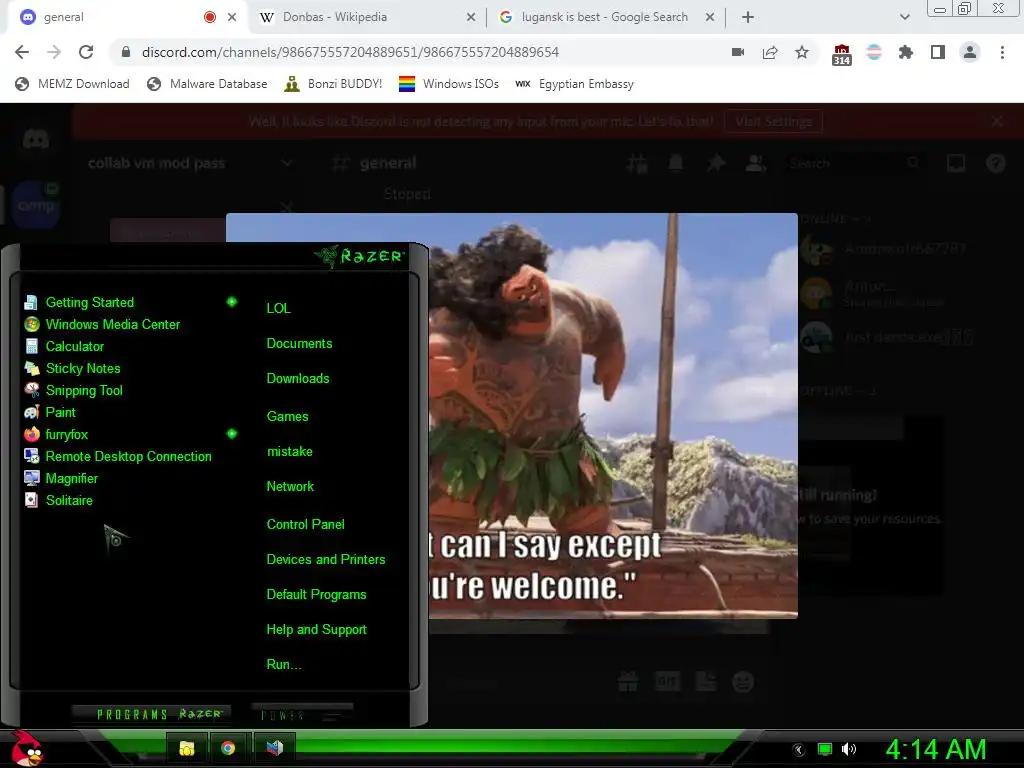Click the address bar URL field
Viewport: 1024px width, 768px height.
pyautogui.click(x=418, y=52)
